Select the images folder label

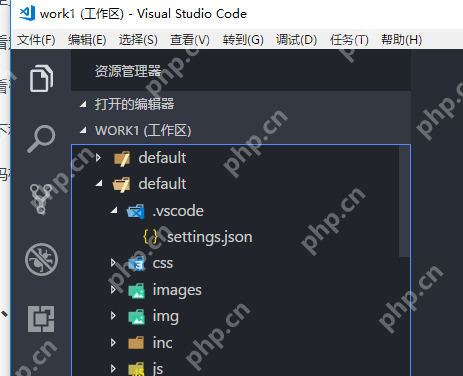coord(177,290)
